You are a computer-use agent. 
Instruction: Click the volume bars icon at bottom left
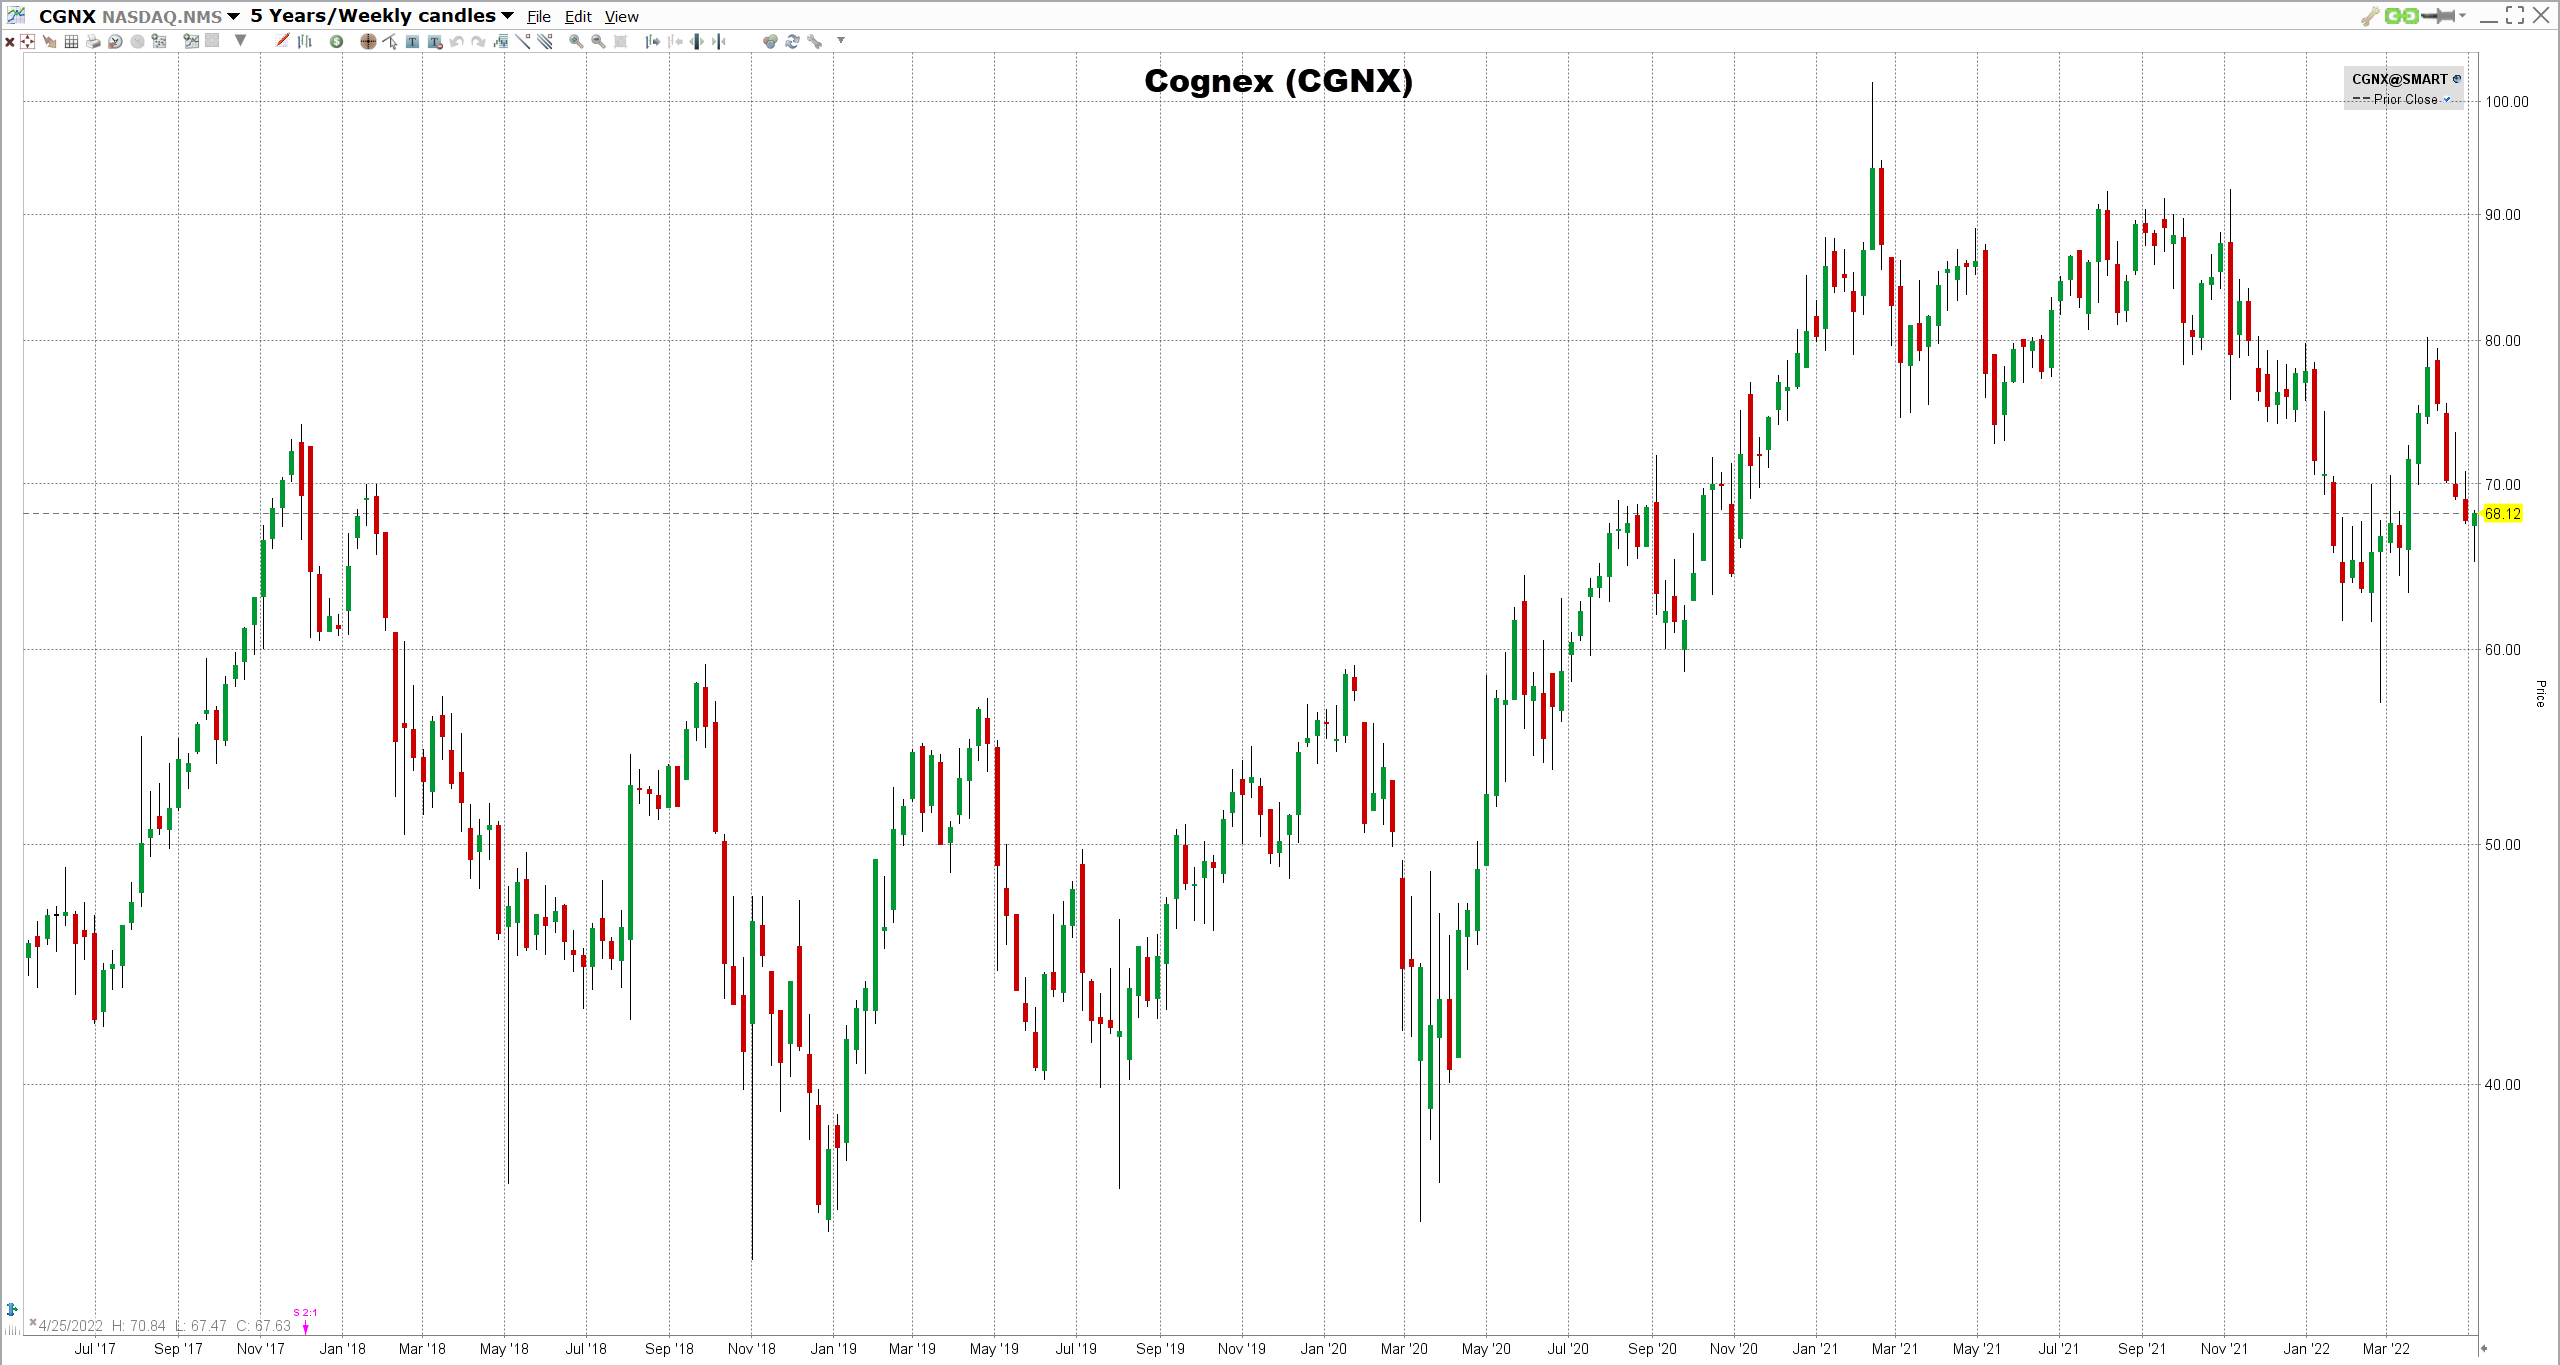[x=12, y=1329]
